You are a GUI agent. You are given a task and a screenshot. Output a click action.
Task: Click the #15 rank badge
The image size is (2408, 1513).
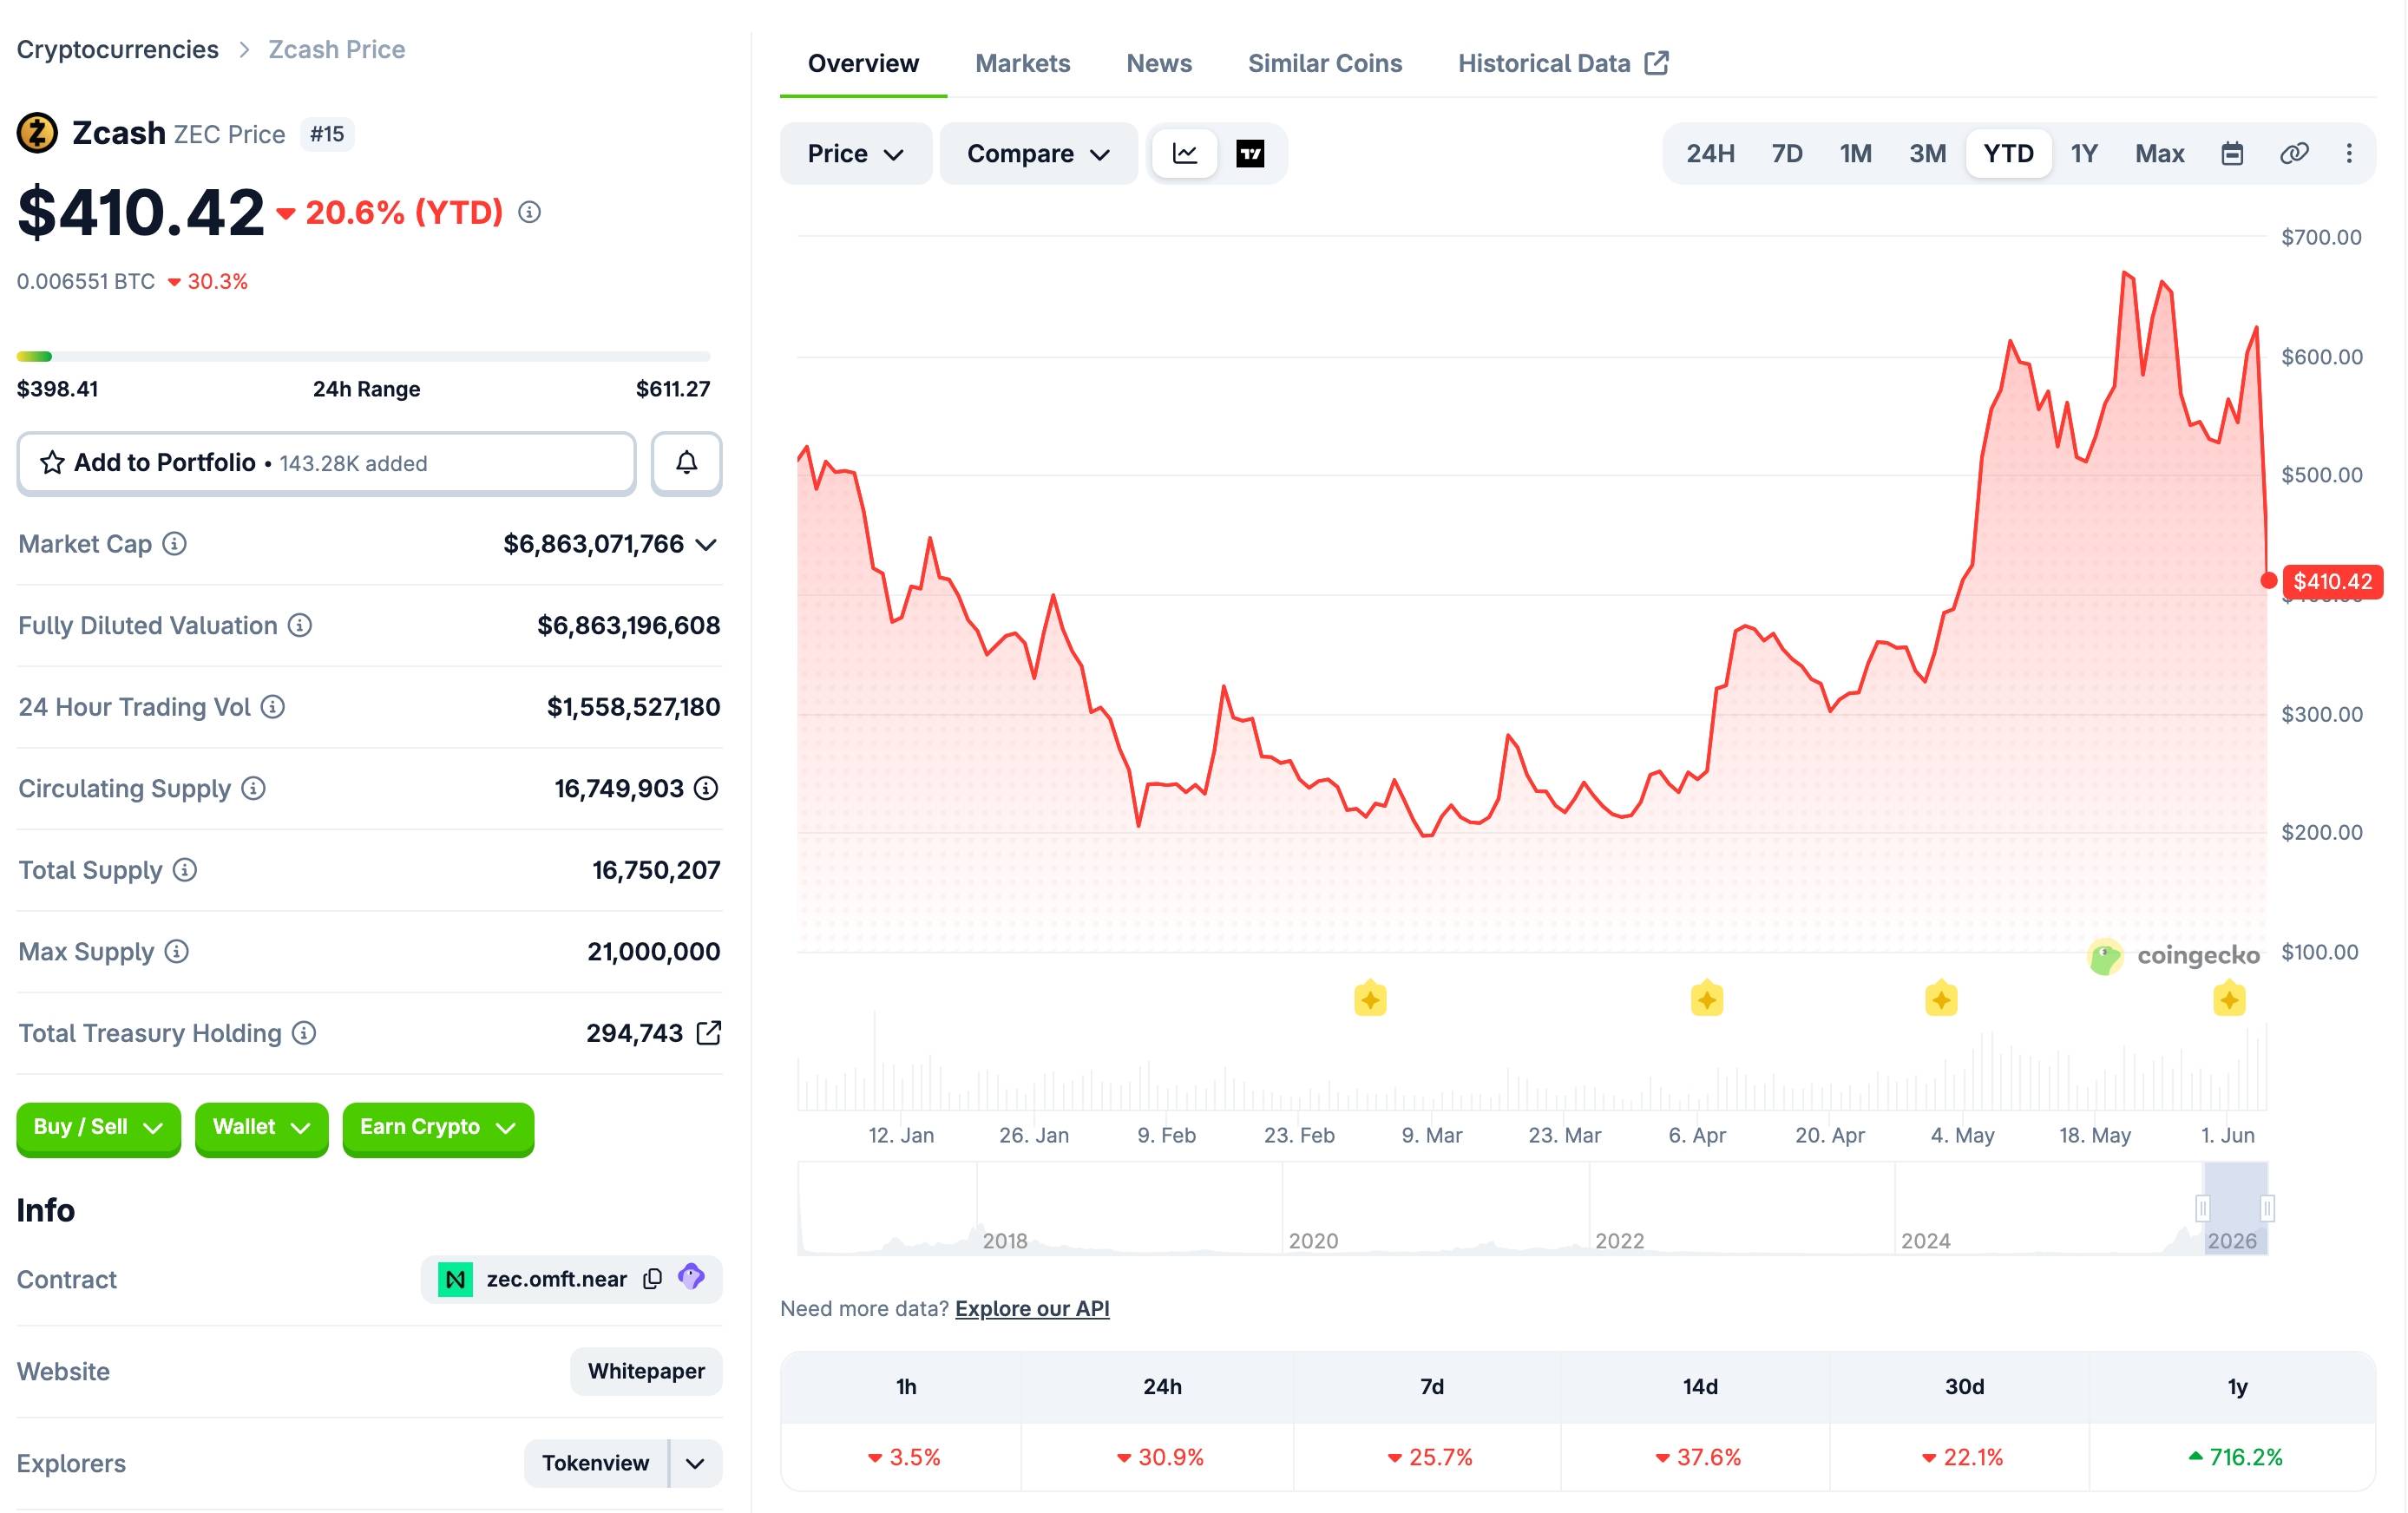coord(327,134)
